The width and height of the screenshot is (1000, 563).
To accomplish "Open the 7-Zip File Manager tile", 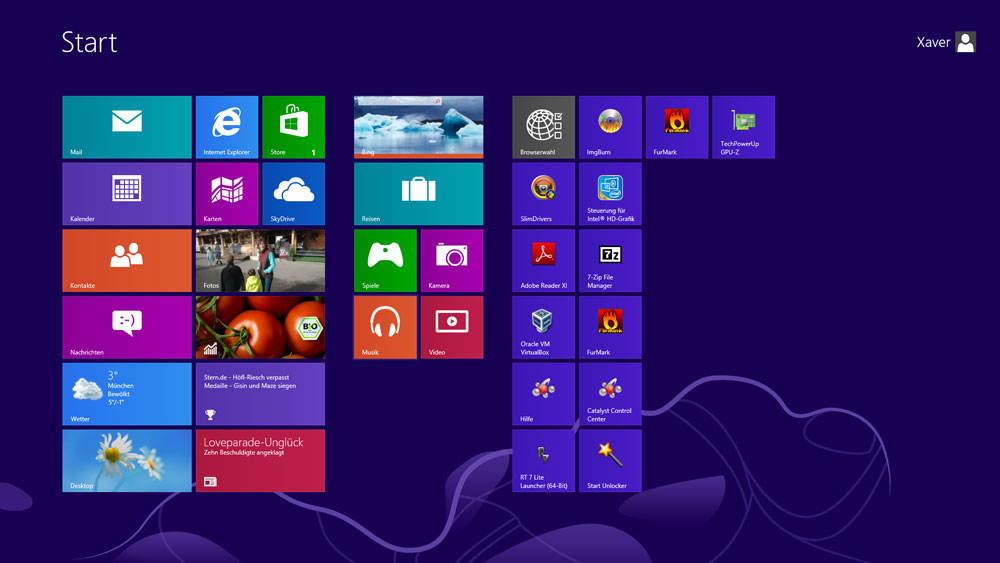I will pos(610,260).
